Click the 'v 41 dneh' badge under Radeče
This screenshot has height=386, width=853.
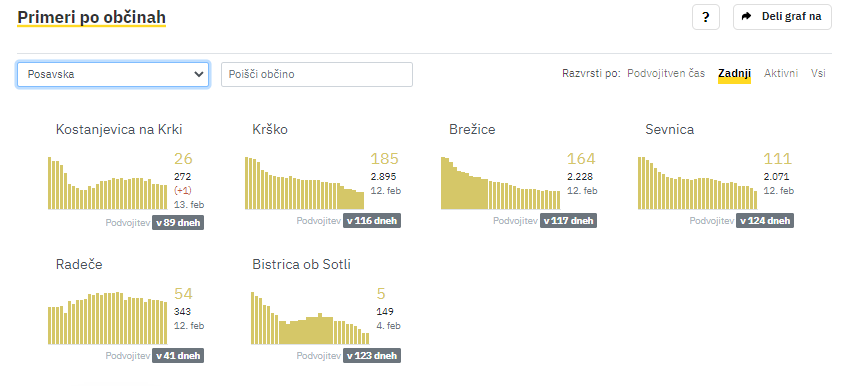tap(178, 356)
